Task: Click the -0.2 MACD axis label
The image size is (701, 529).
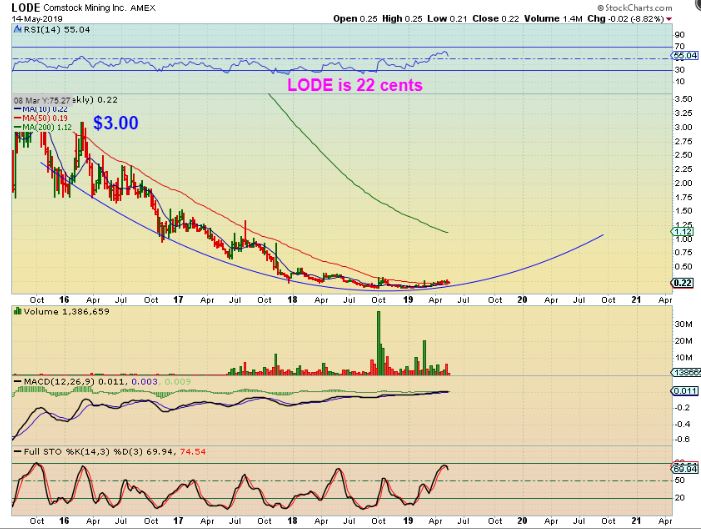Action: [682, 407]
